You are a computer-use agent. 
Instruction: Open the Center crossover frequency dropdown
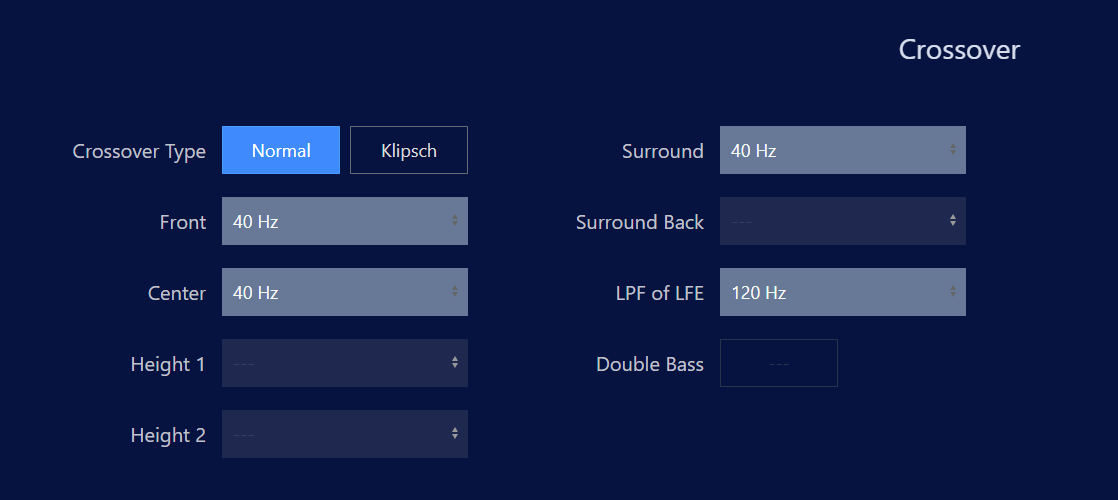(x=344, y=292)
